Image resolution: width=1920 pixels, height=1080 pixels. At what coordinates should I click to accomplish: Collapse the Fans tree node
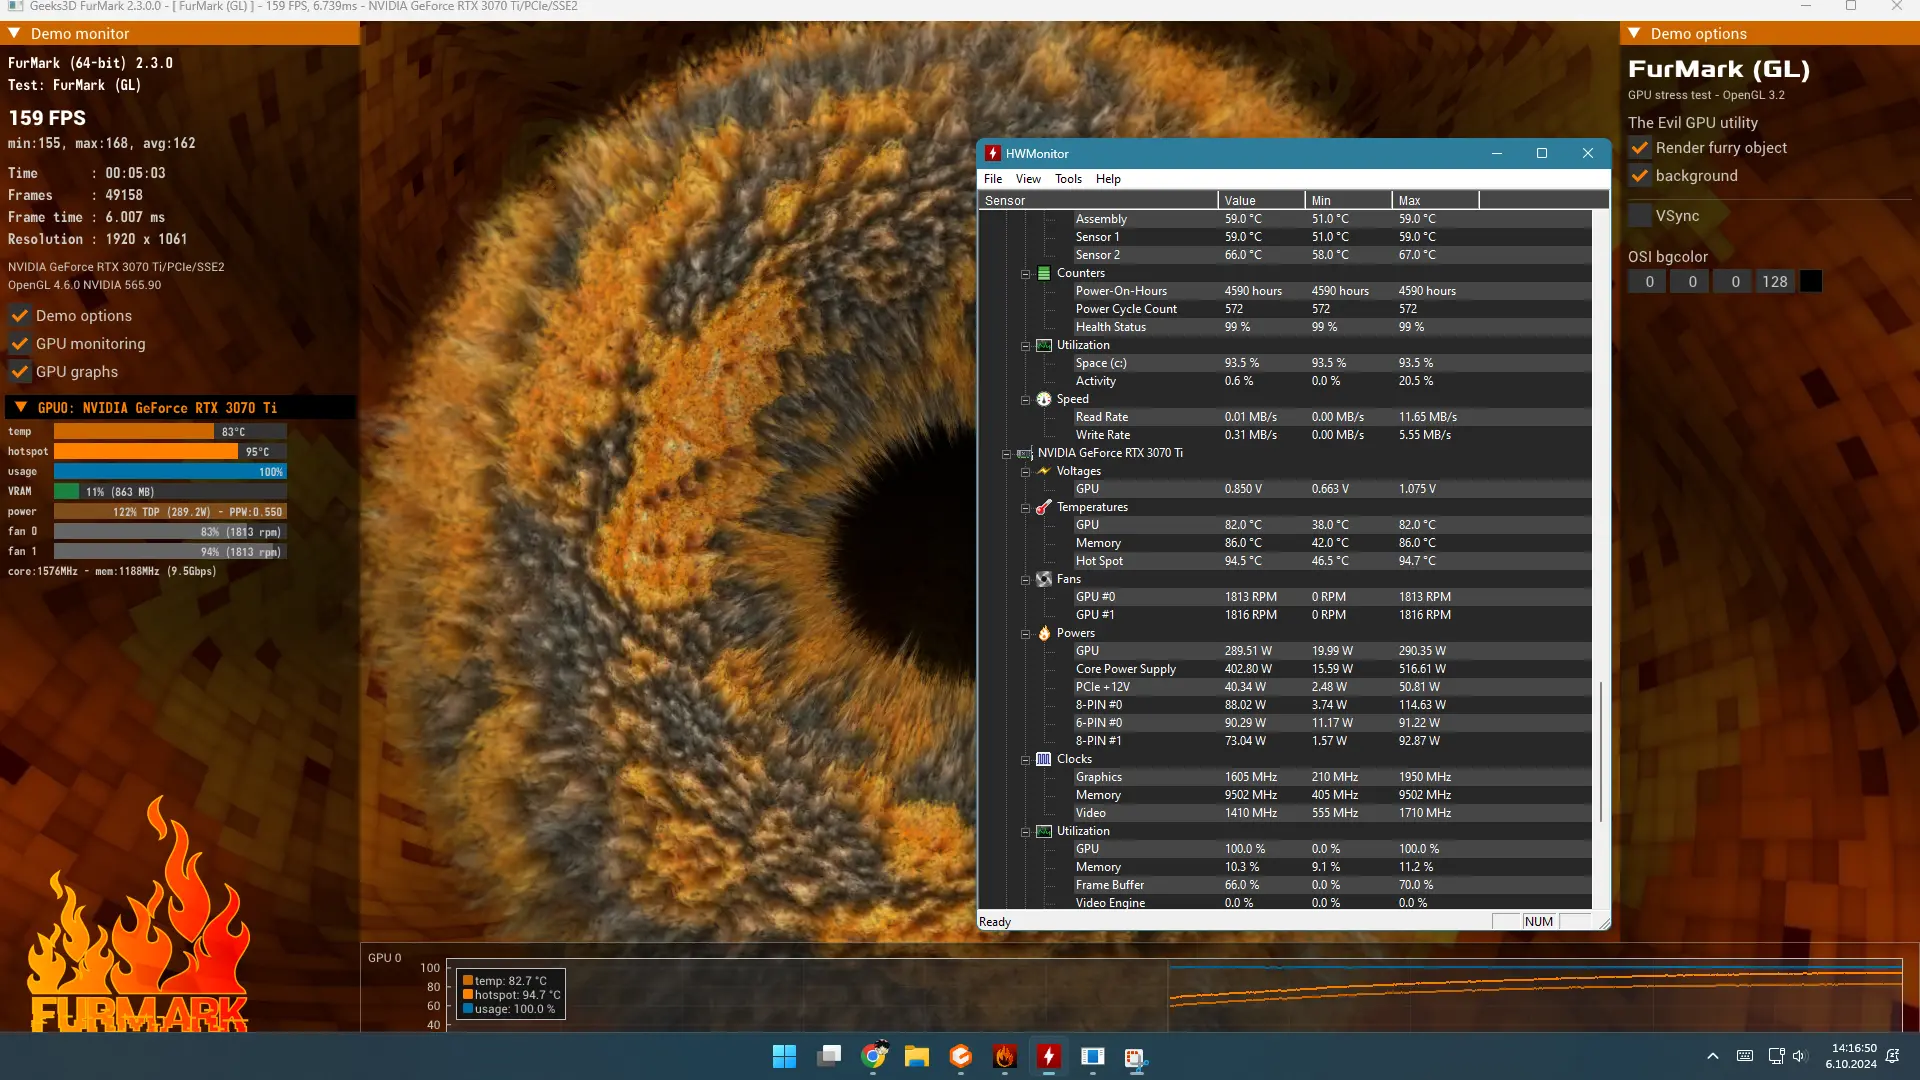[1025, 579]
